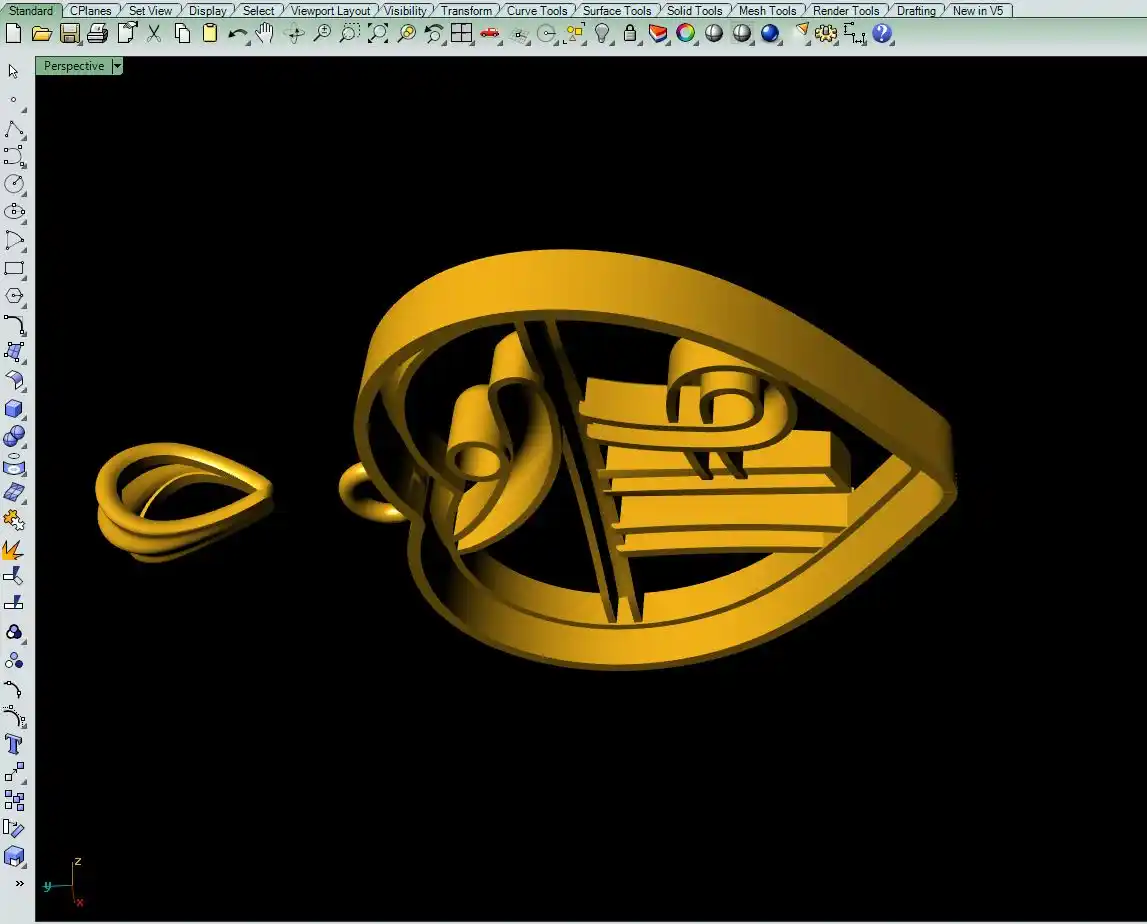1147x924 pixels.
Task: Open the Perspective viewport dropdown arrow
Action: (x=117, y=66)
